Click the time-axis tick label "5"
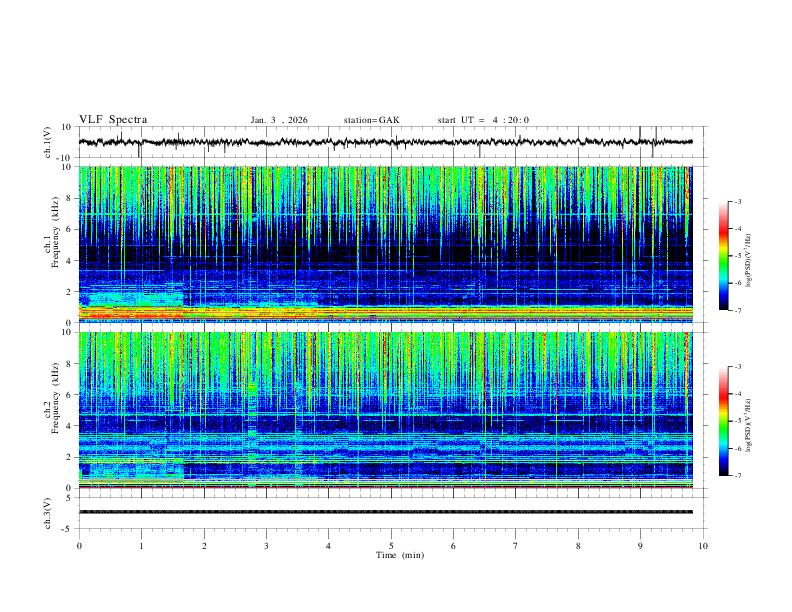The height and width of the screenshot is (612, 792). click(x=391, y=546)
